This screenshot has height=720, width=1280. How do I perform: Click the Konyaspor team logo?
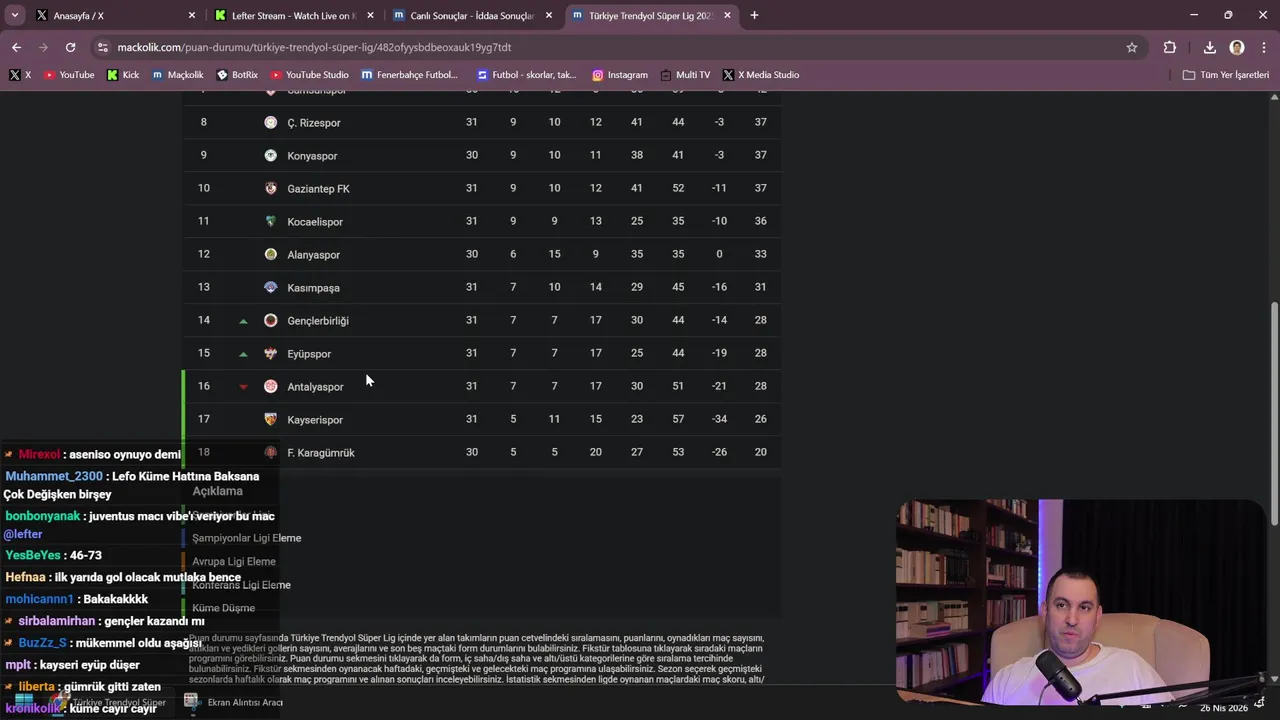tap(270, 155)
